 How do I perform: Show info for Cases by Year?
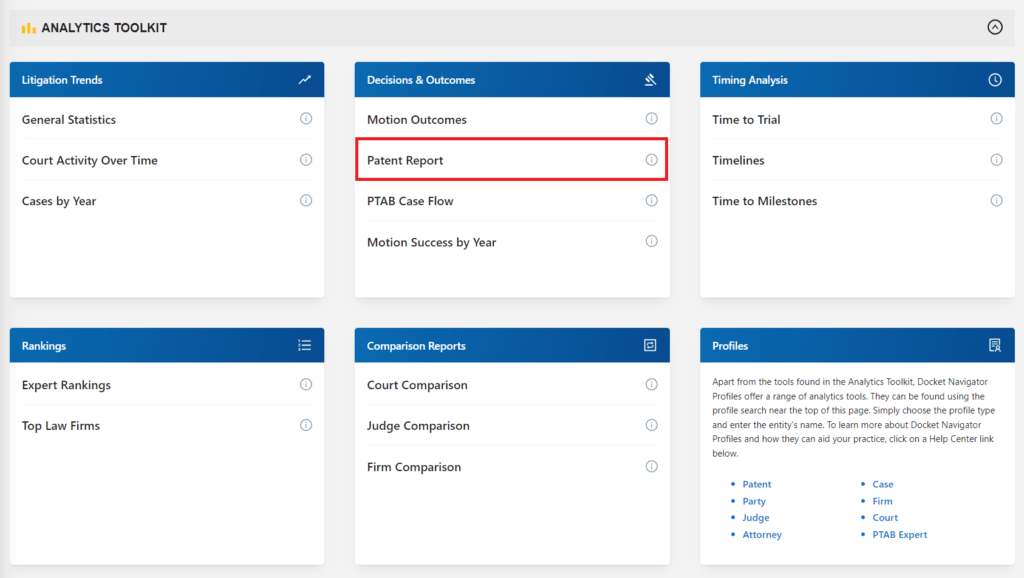coord(306,201)
